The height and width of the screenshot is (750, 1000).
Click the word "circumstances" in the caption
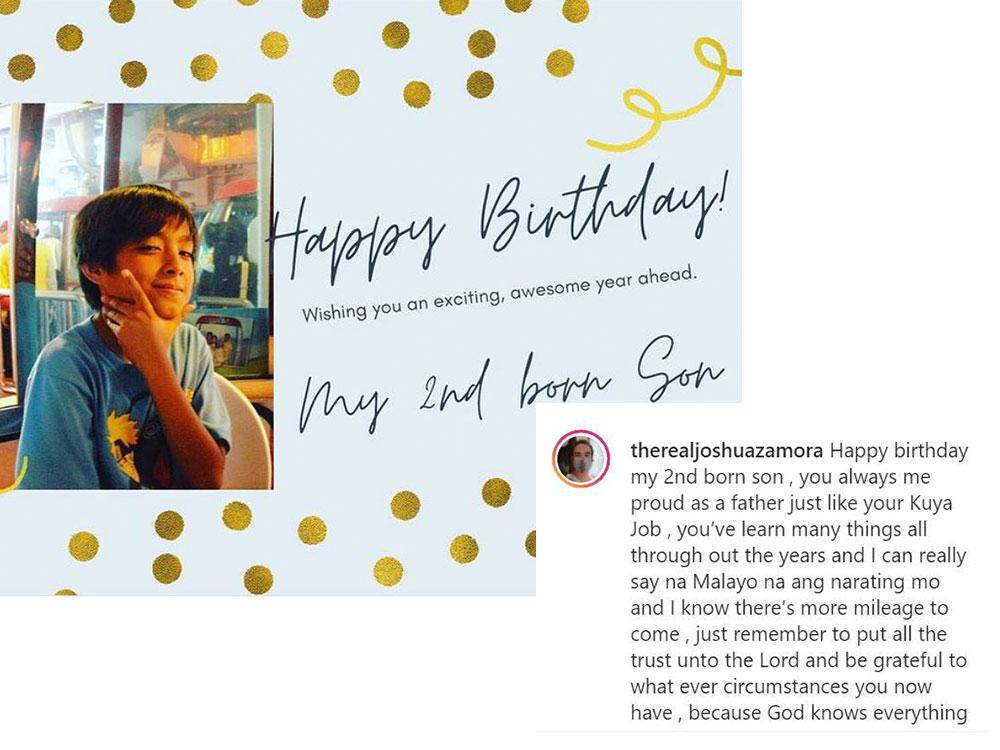(x=786, y=686)
